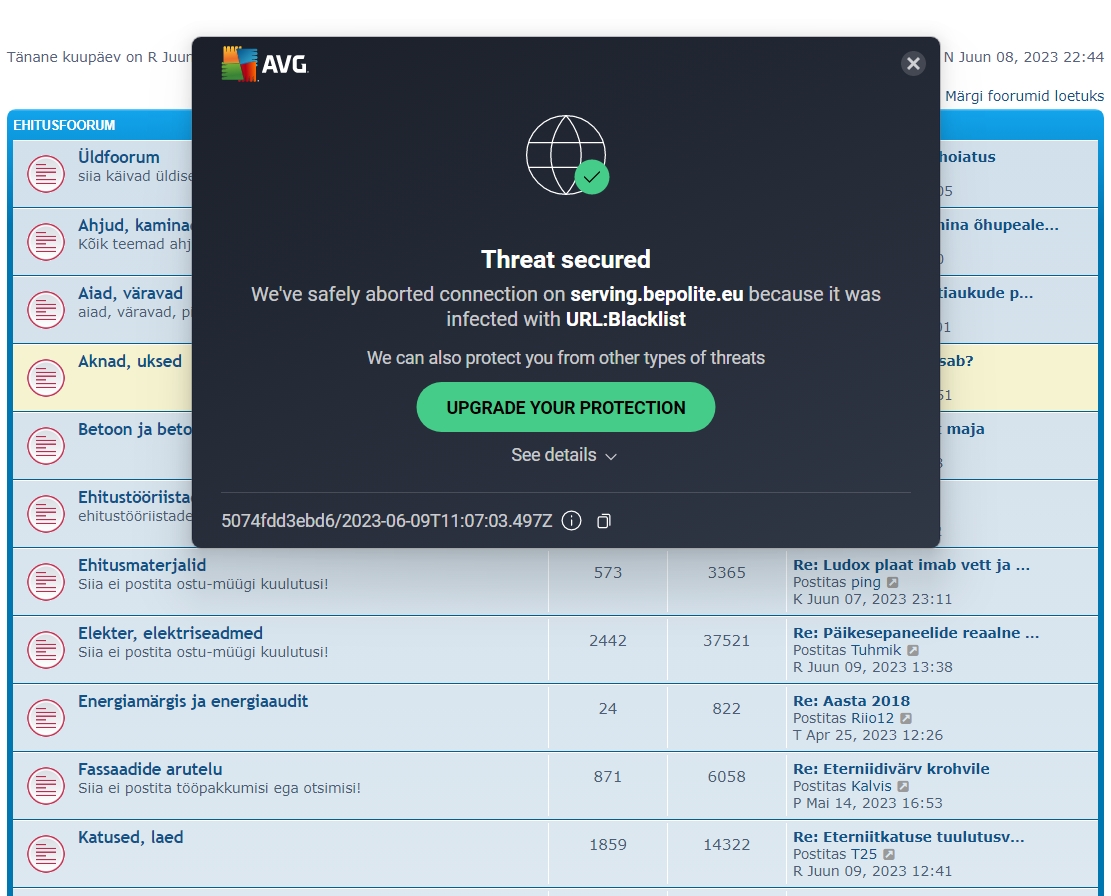
Task: Jump to latest post by ping
Action: 892,582
